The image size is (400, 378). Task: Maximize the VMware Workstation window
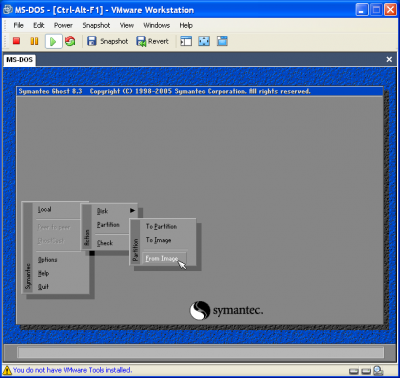click(376, 10)
